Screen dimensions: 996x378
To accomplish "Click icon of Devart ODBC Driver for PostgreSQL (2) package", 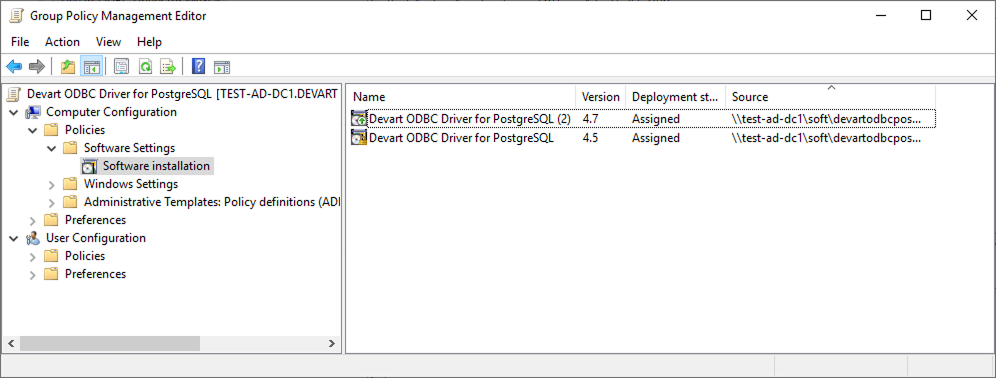I will [x=360, y=119].
